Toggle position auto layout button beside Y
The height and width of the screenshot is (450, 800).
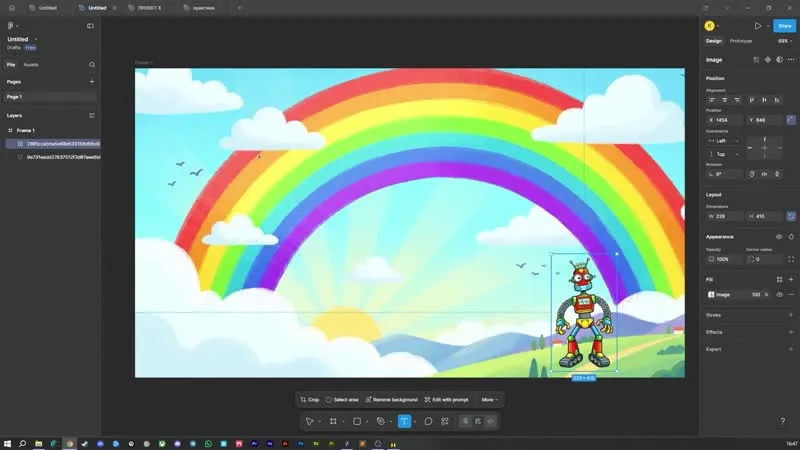(x=791, y=120)
